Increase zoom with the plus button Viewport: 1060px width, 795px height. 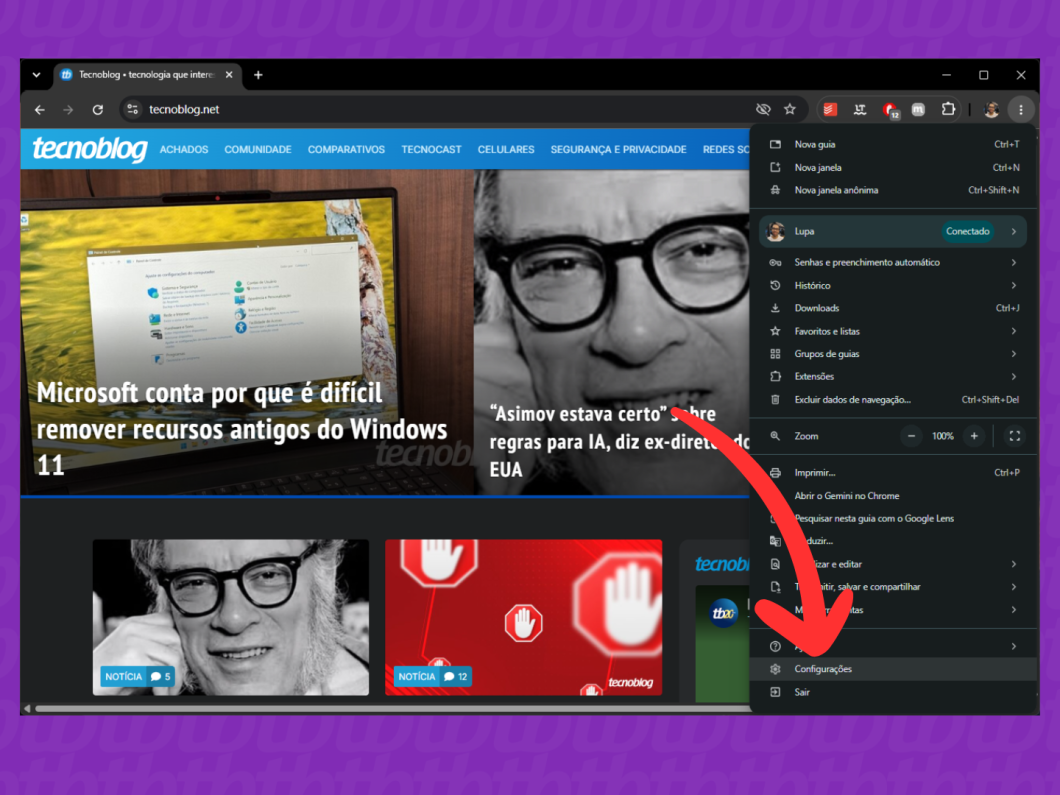(x=974, y=436)
